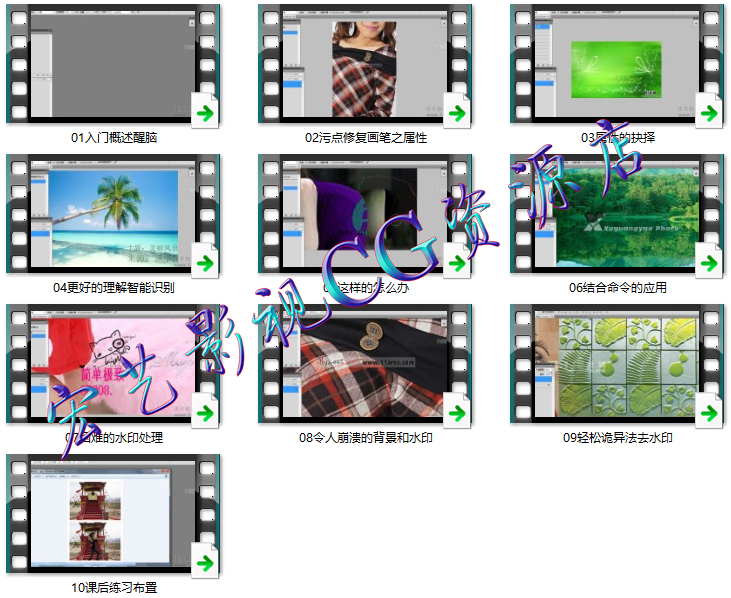Click the green arrow shortcut icon on 08令人崩溃的背景和水印
This screenshot has width=731, height=598.
[x=457, y=411]
